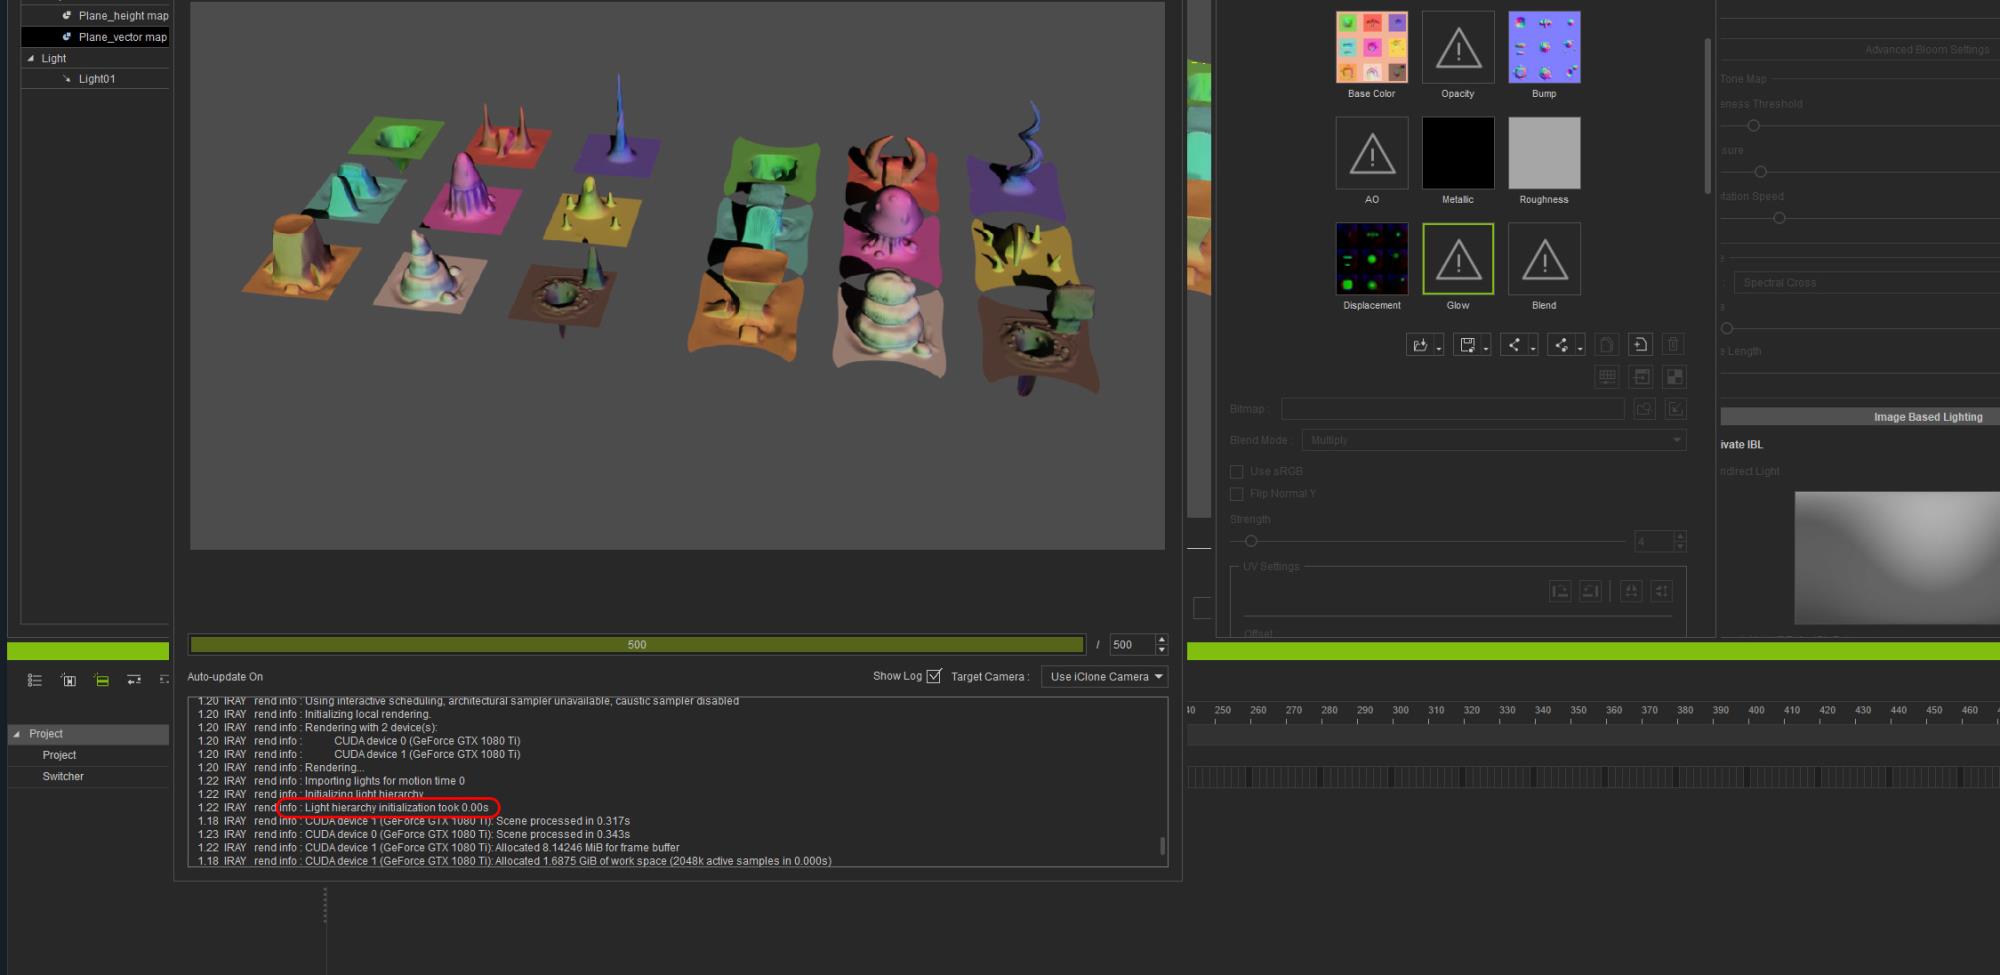Click the timeline track list icon
The image size is (2000, 975).
pos(35,680)
